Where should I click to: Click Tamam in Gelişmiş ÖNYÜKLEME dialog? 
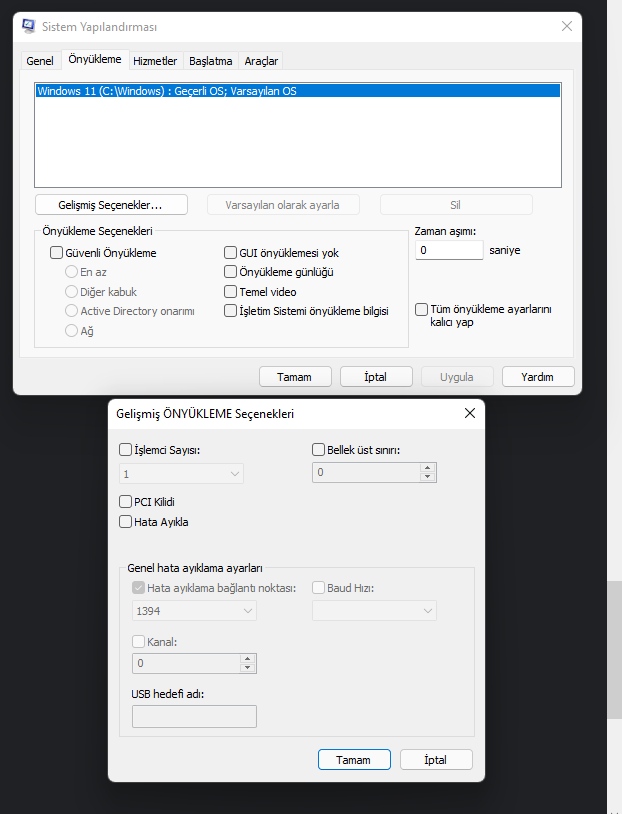(354, 759)
